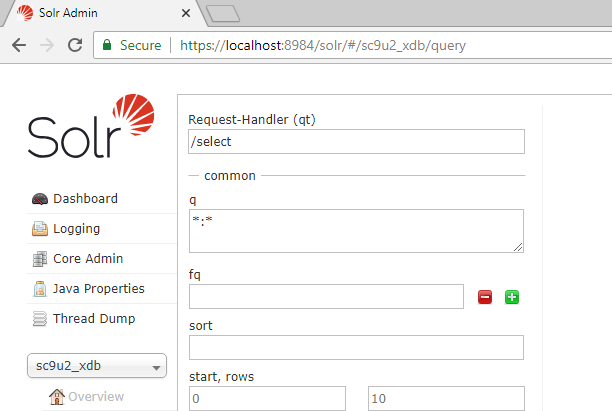612x411 pixels.
Task: Click the Logging inbox icon
Action: coord(40,229)
